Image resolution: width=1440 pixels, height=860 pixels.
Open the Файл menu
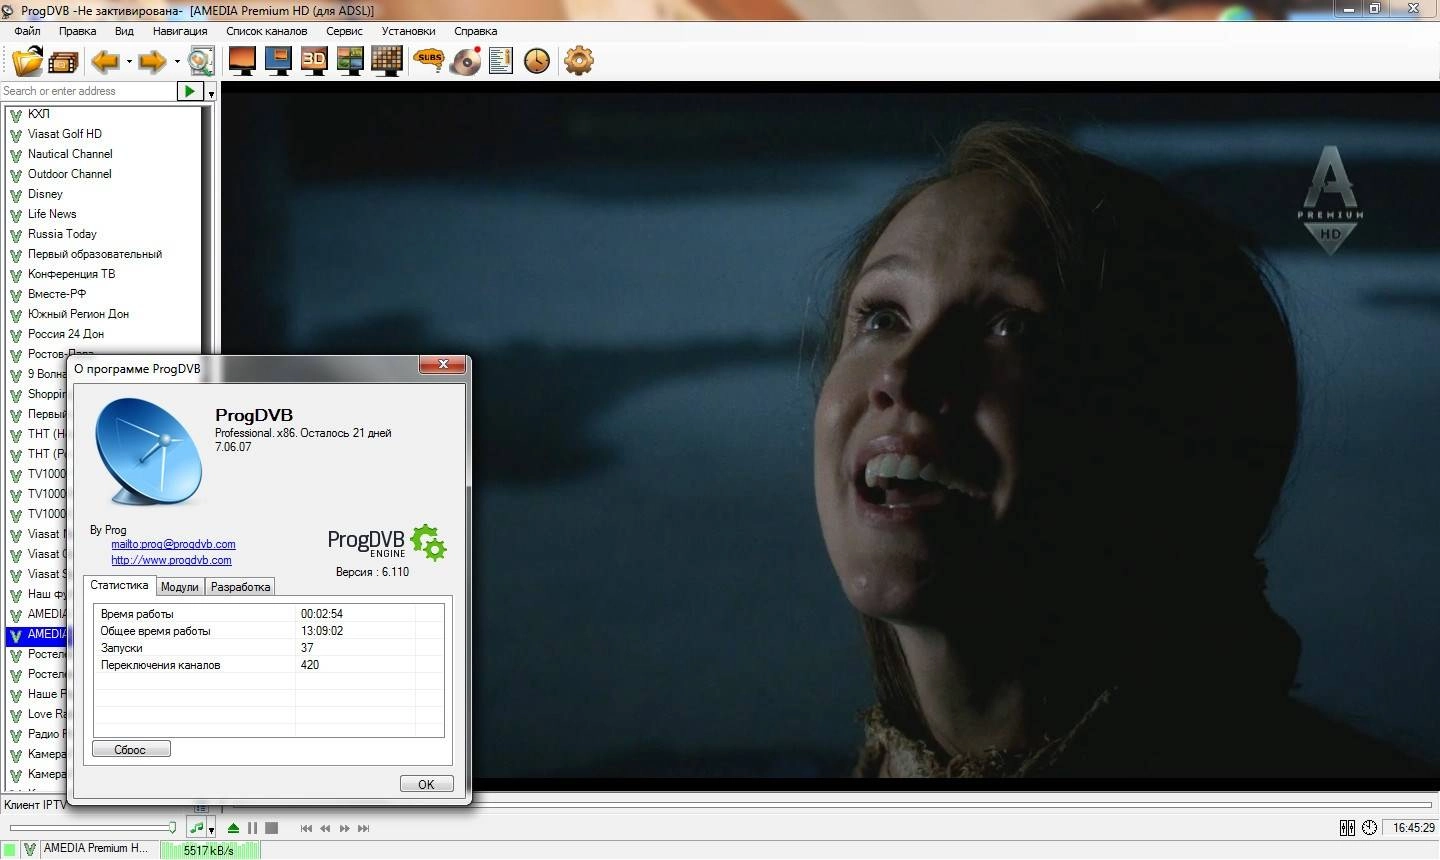(x=27, y=31)
